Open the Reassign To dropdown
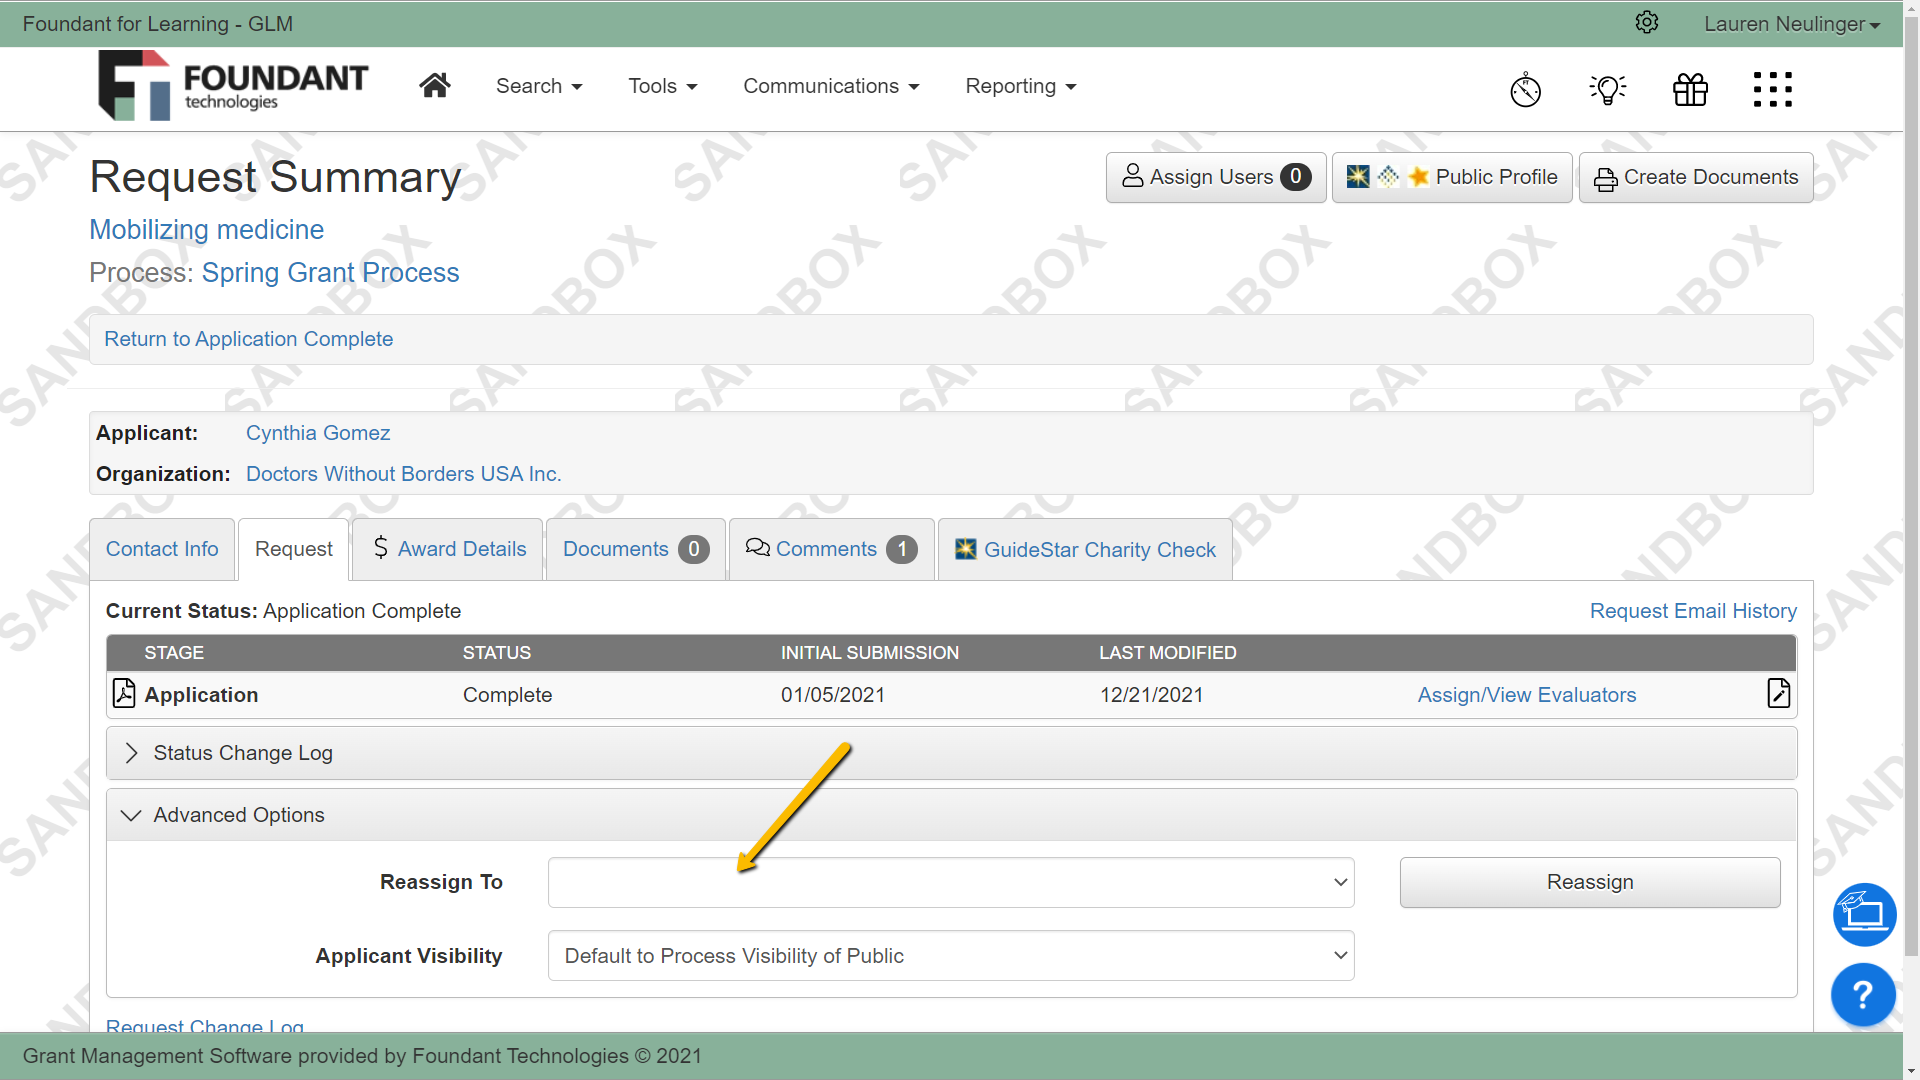This screenshot has width=1920, height=1080. 951,882
